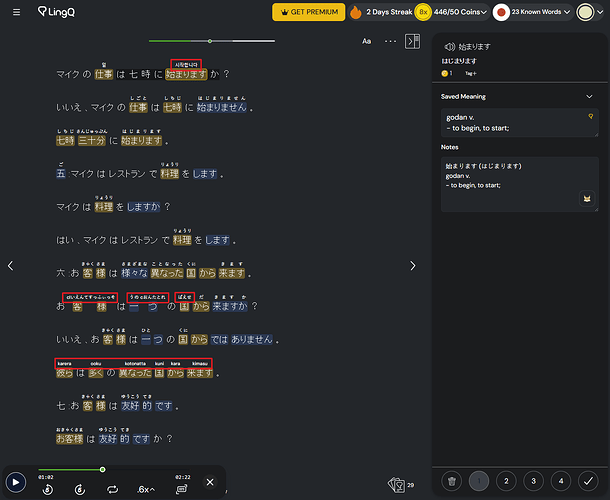Screen dimensions: 610x500
Task: Open the .6x playback speed menu
Action: 146,489
